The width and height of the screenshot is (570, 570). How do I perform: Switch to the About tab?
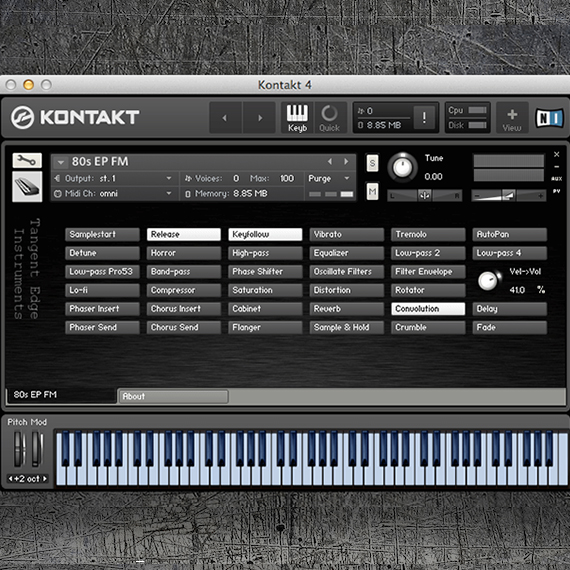point(174,396)
